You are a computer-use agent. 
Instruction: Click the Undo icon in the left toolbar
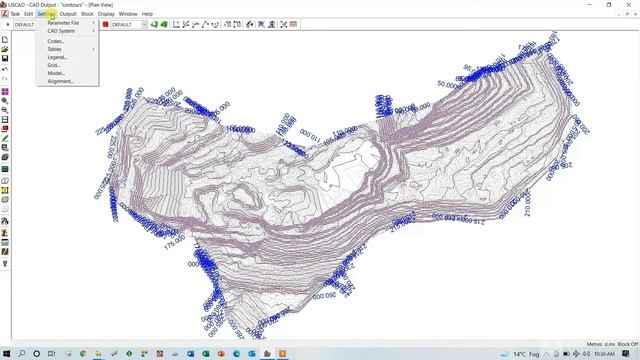click(x=5, y=69)
